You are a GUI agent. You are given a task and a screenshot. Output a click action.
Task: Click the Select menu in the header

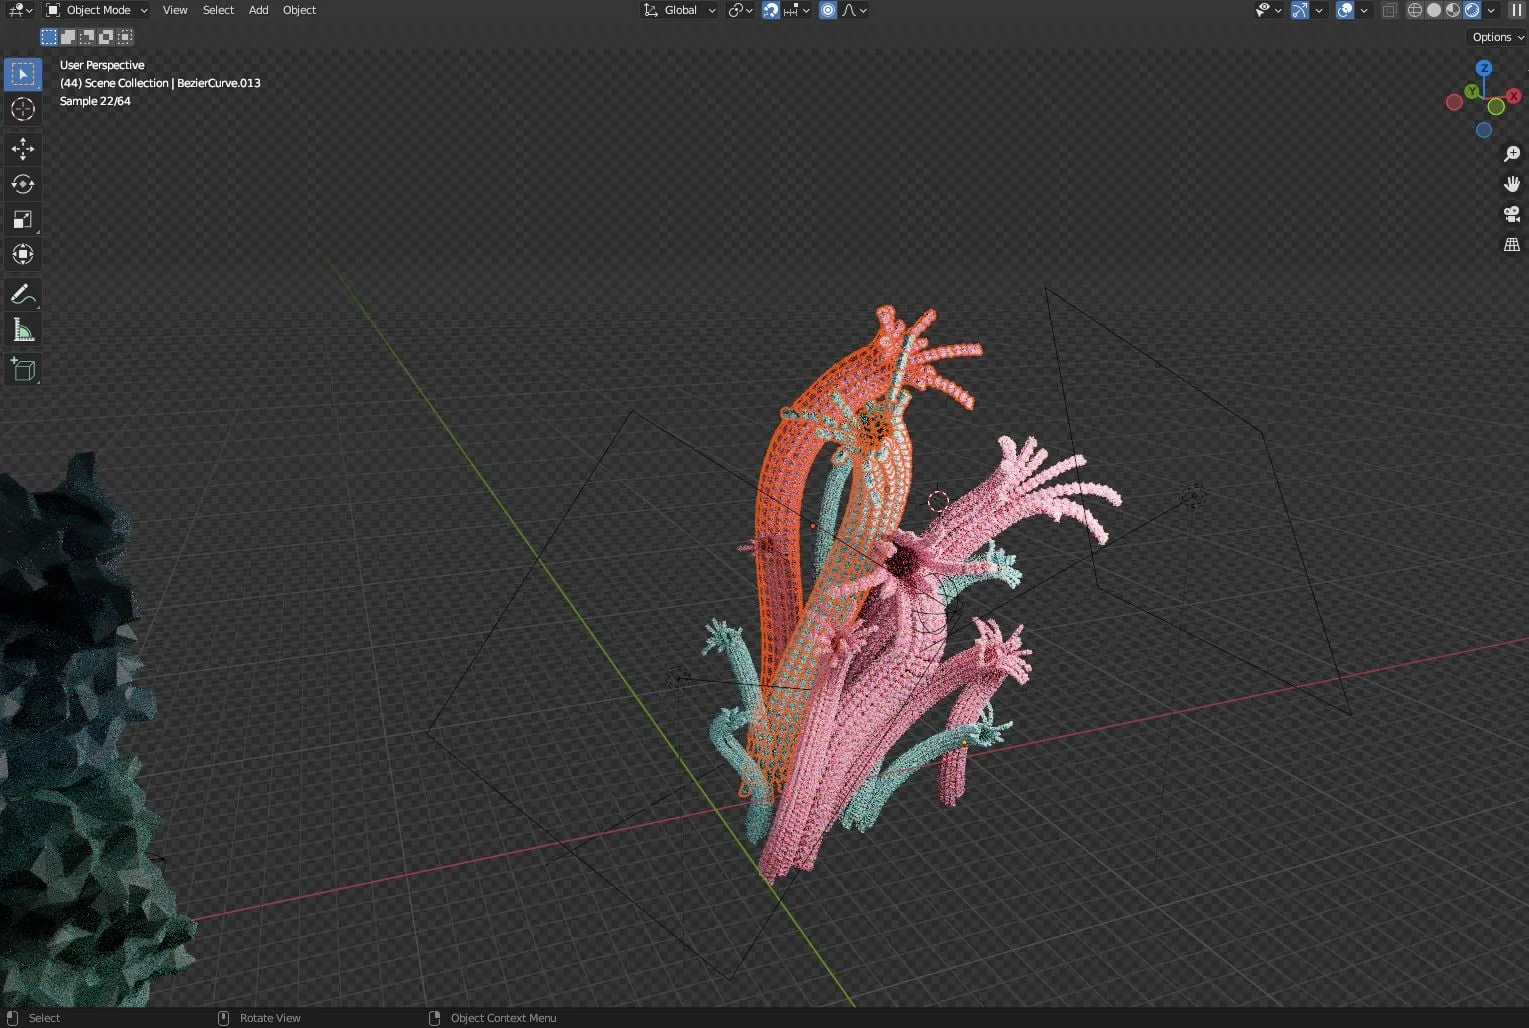coord(218,10)
